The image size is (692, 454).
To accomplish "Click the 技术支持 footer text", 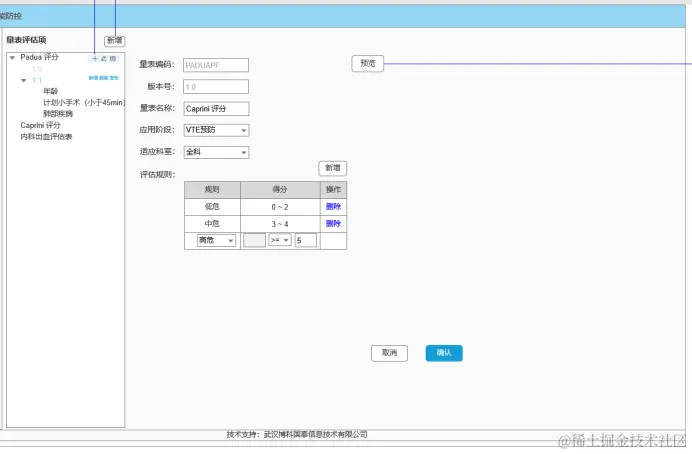I will (297, 435).
